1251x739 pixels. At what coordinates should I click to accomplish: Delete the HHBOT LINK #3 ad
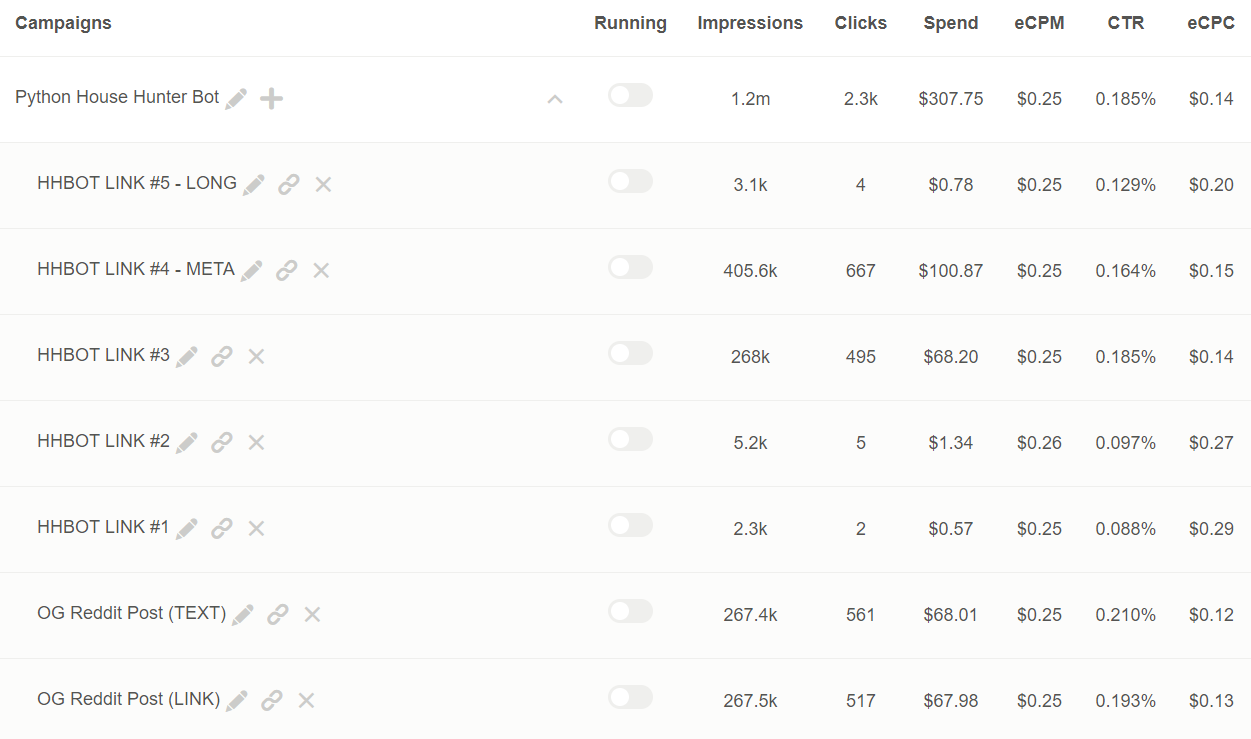point(256,356)
